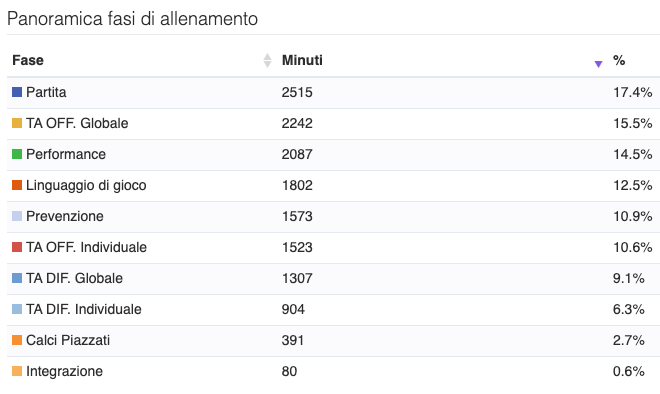Click the yellow TA OFF. Globale swatch
This screenshot has width=660, height=394.
(x=17, y=123)
